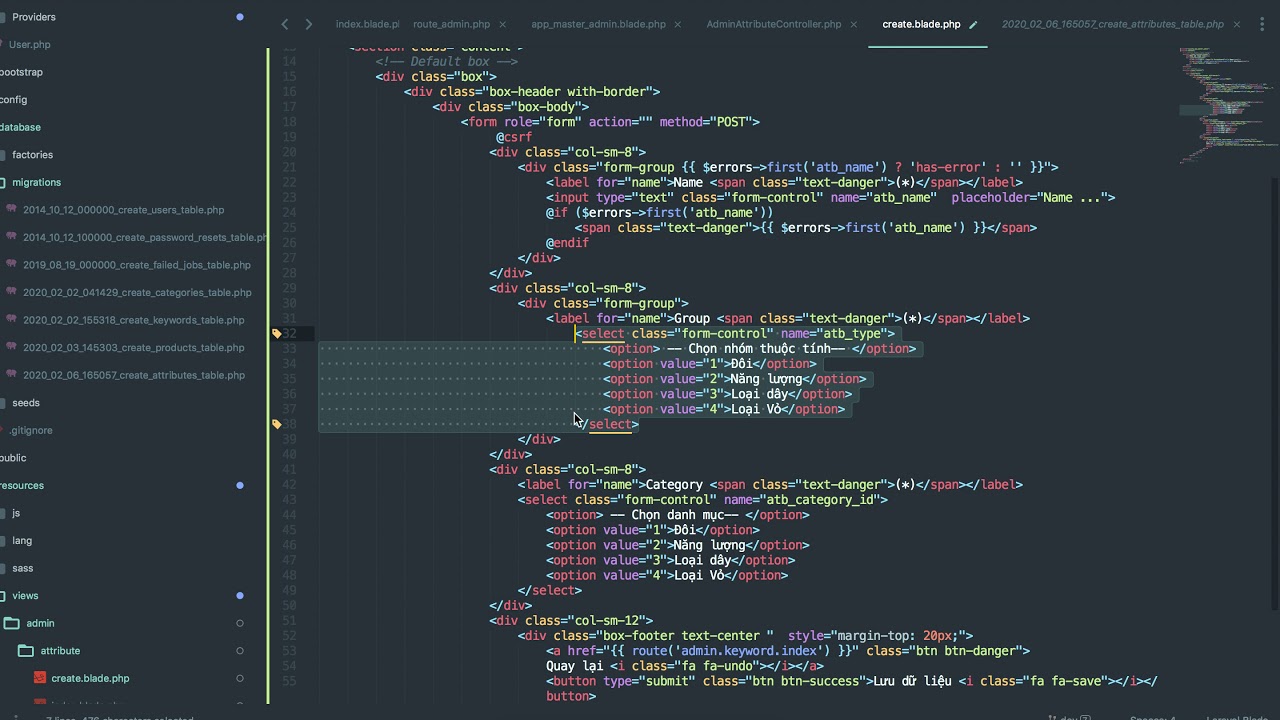Viewport: 1280px width, 720px height.
Task: Switch to the index.blade.php tab
Action: [367, 24]
